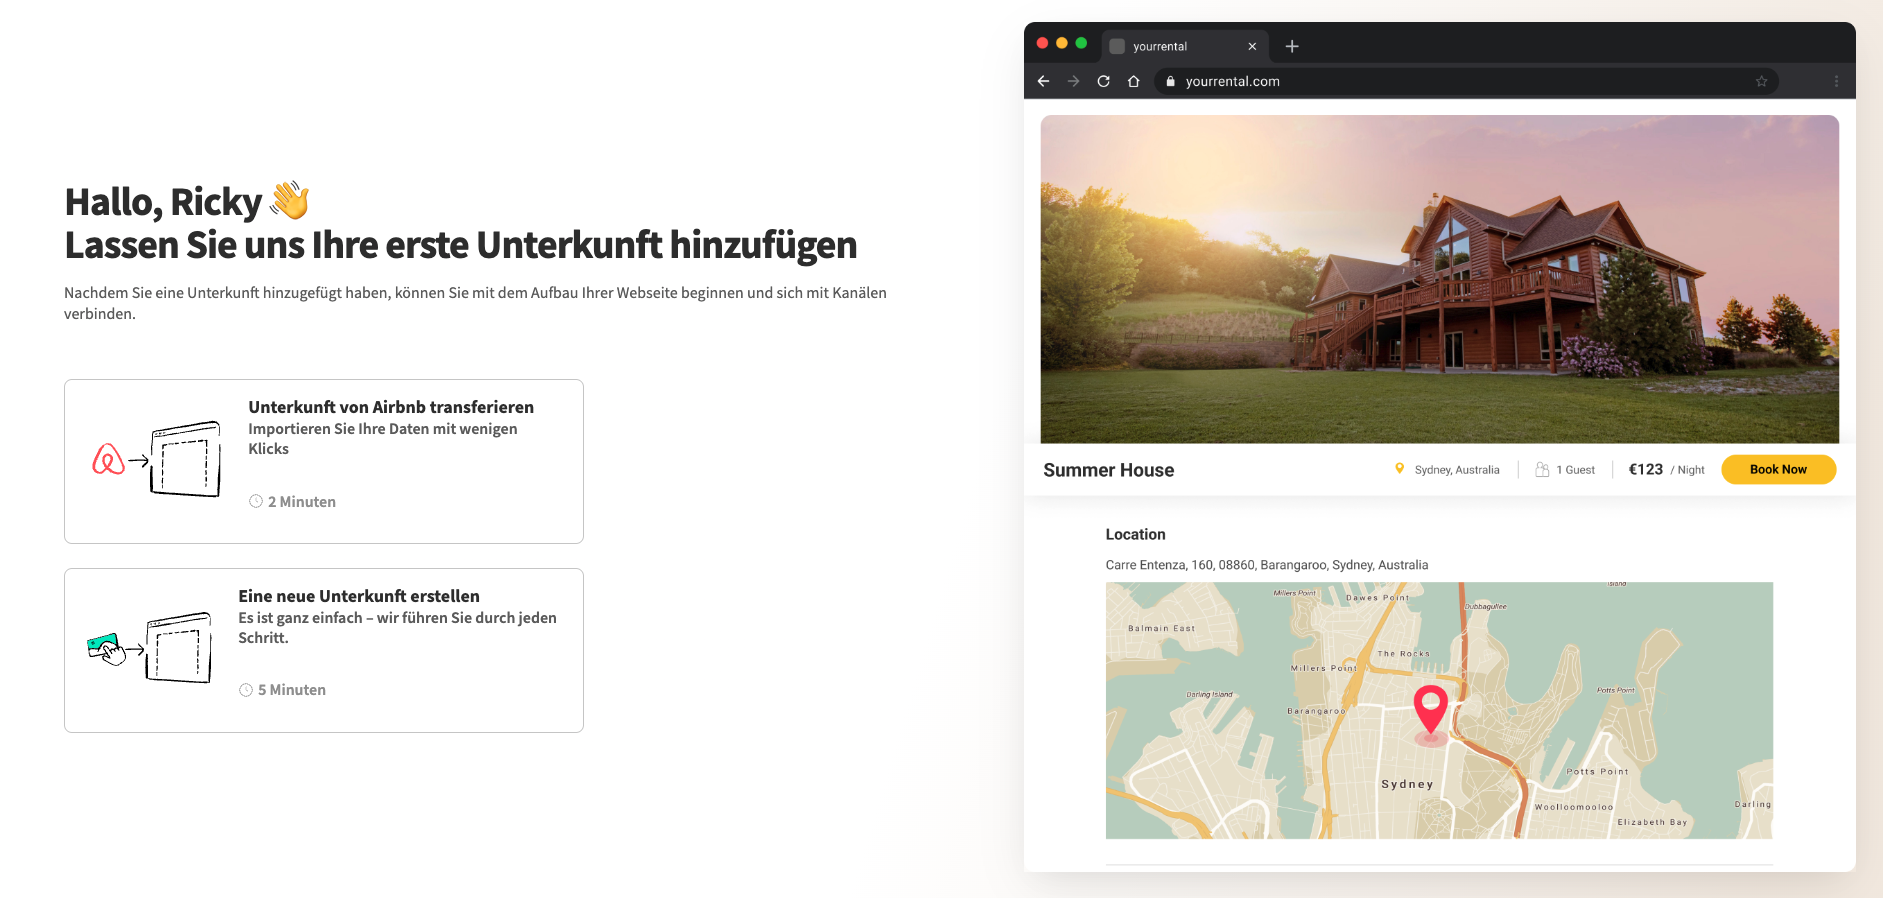Open the browser three-dot menu
Viewport: 1883px width, 898px height.
1836,81
